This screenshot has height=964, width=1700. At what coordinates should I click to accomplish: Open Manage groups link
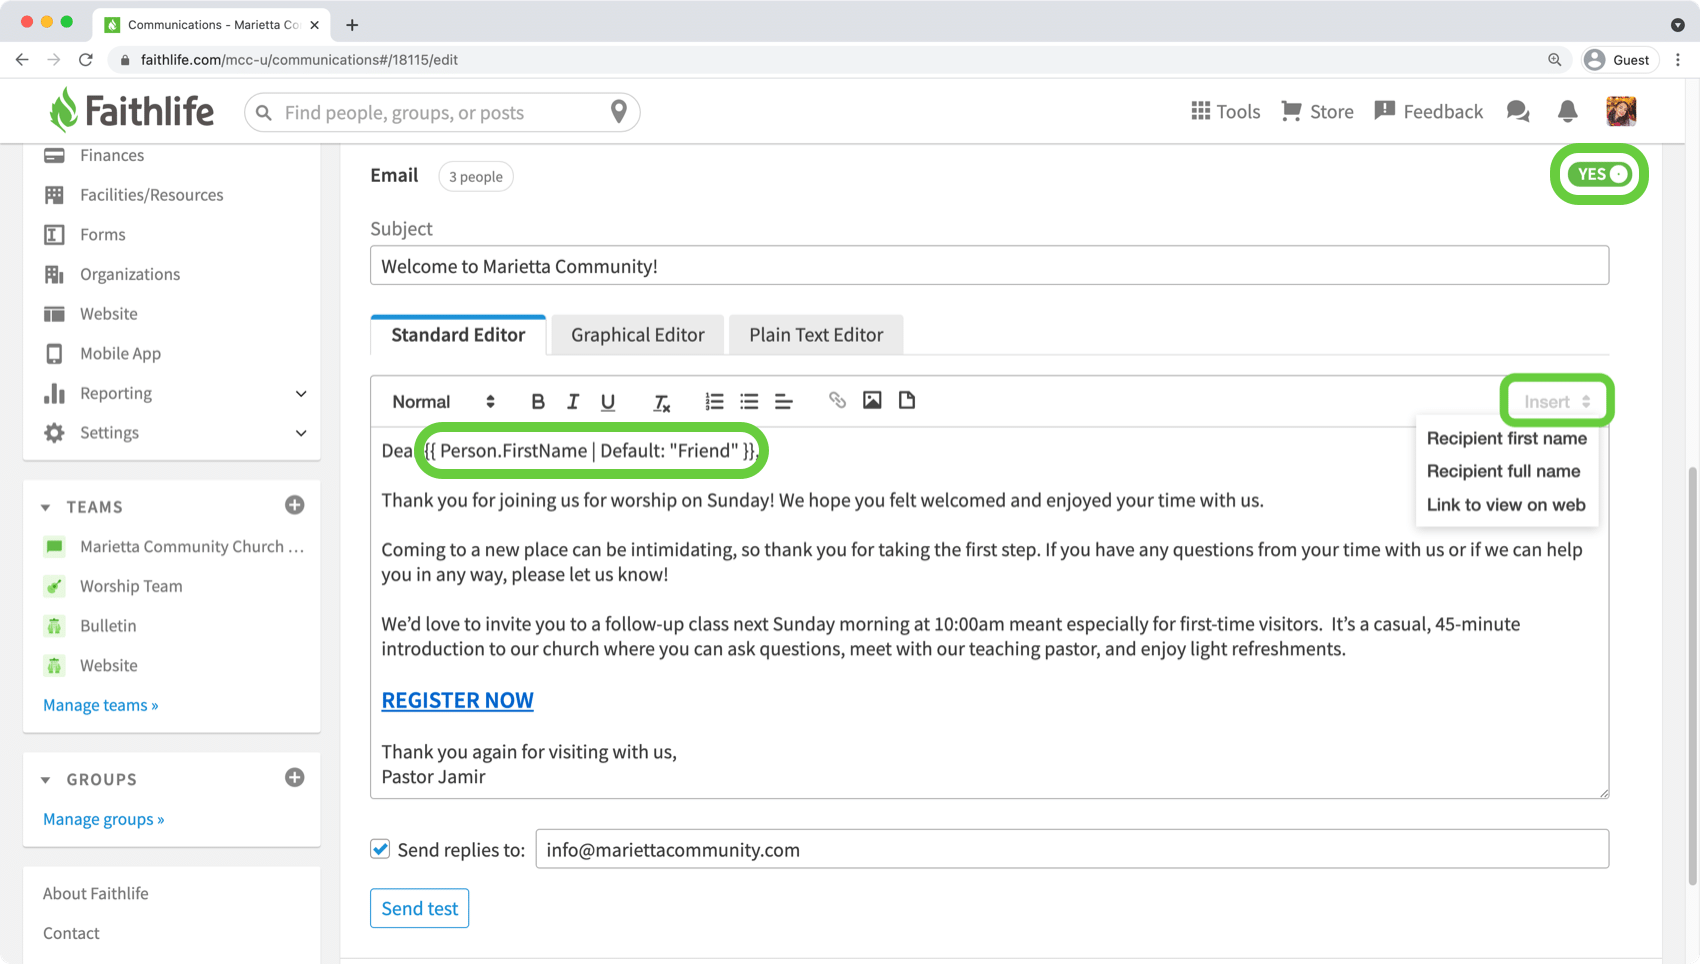coord(103,819)
